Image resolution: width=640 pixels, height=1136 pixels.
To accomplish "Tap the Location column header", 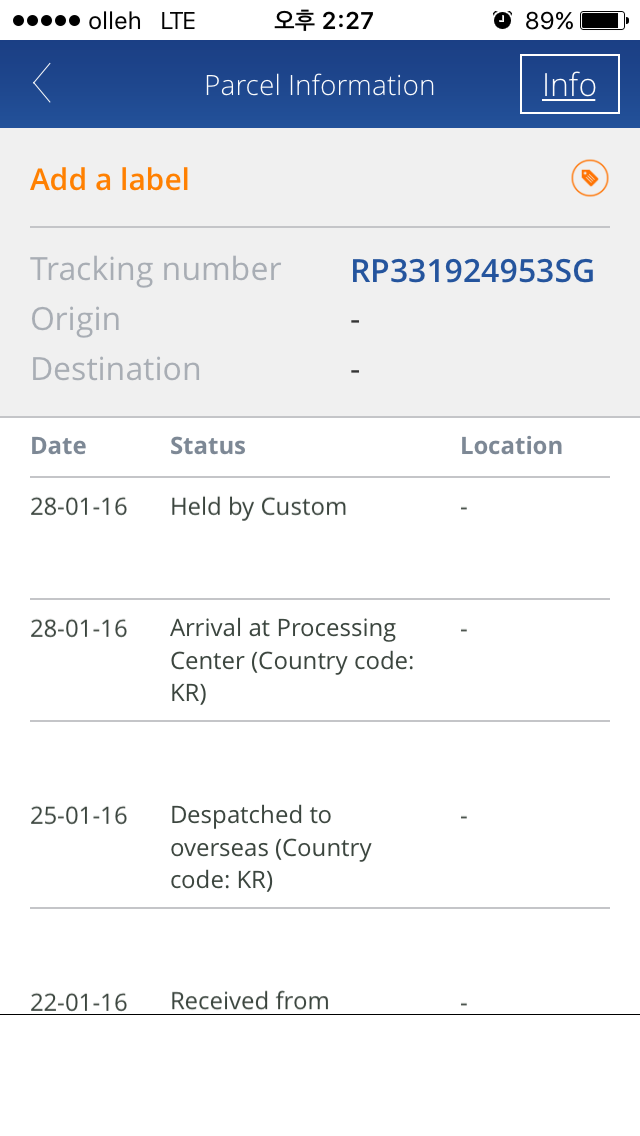I will [511, 446].
